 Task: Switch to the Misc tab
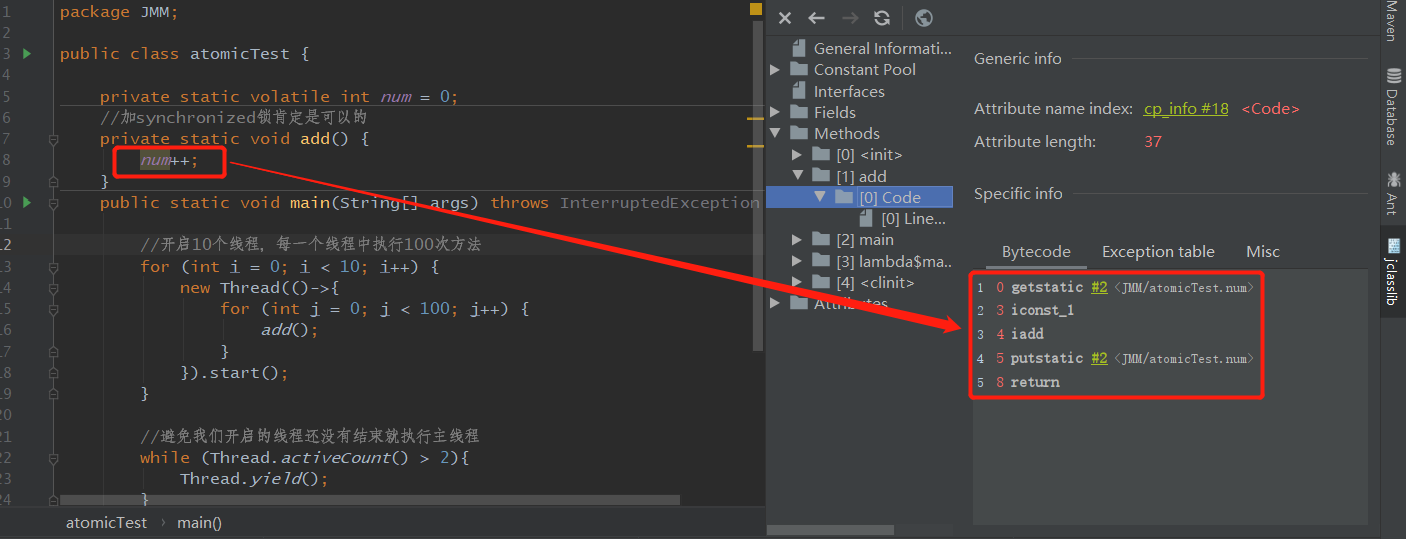1263,252
